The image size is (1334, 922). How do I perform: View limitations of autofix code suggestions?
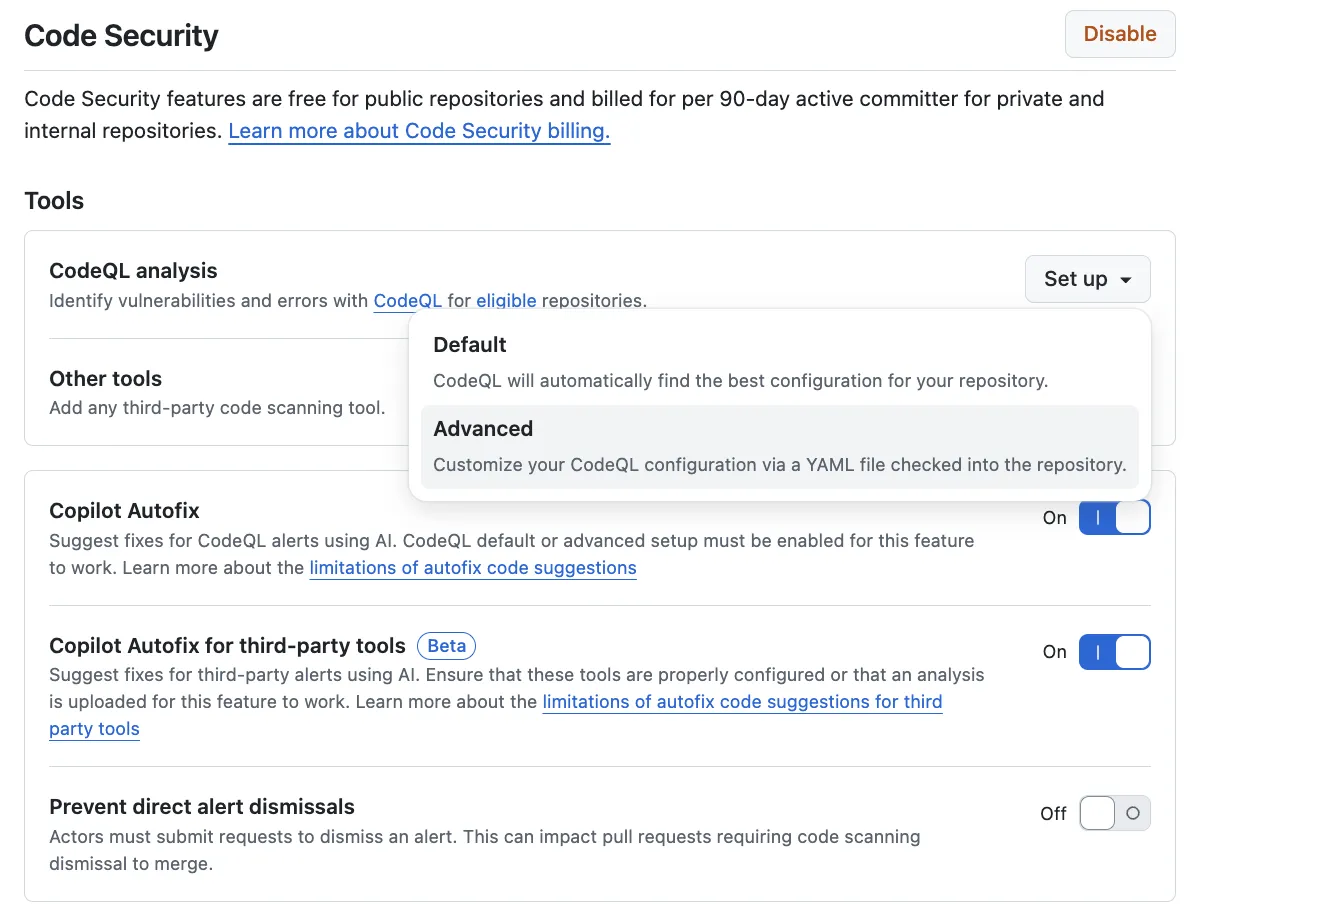472,567
